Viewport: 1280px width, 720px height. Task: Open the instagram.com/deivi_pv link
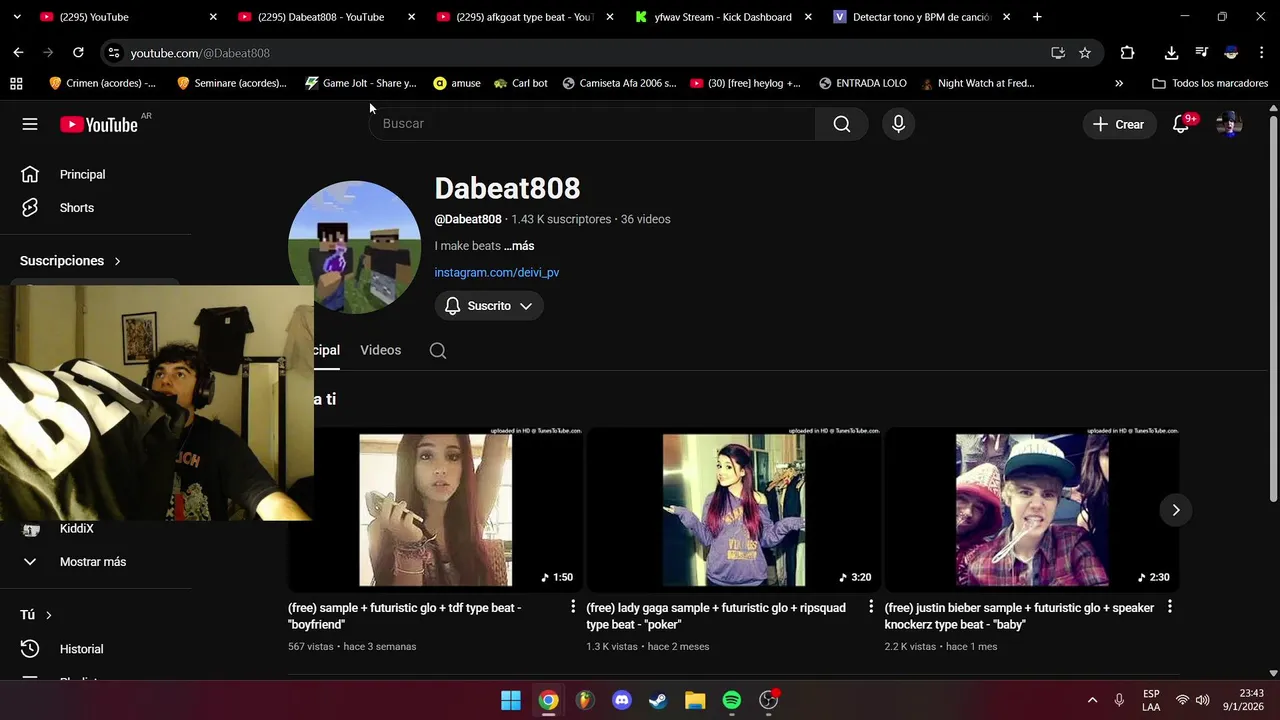(497, 272)
